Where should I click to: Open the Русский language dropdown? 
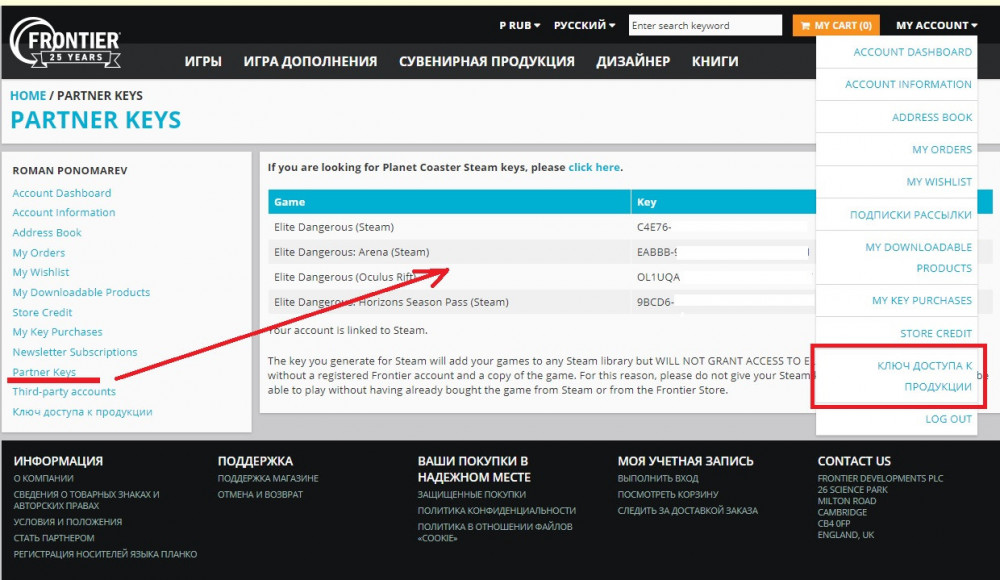(x=584, y=26)
